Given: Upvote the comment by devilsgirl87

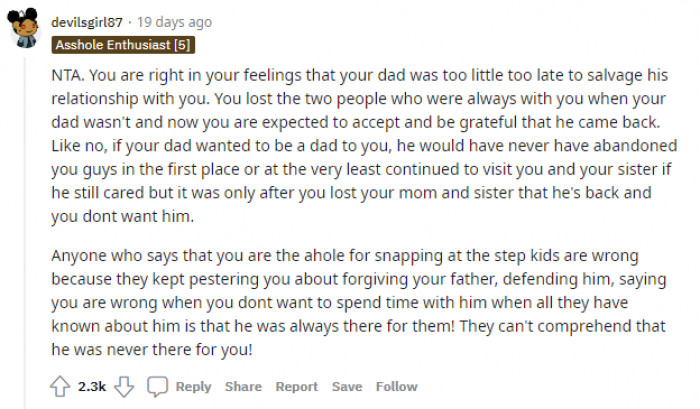Looking at the screenshot, I should coord(58,387).
